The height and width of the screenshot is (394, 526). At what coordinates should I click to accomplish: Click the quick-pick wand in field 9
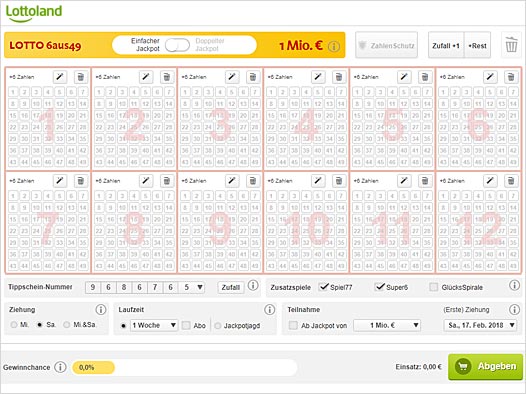tap(232, 181)
